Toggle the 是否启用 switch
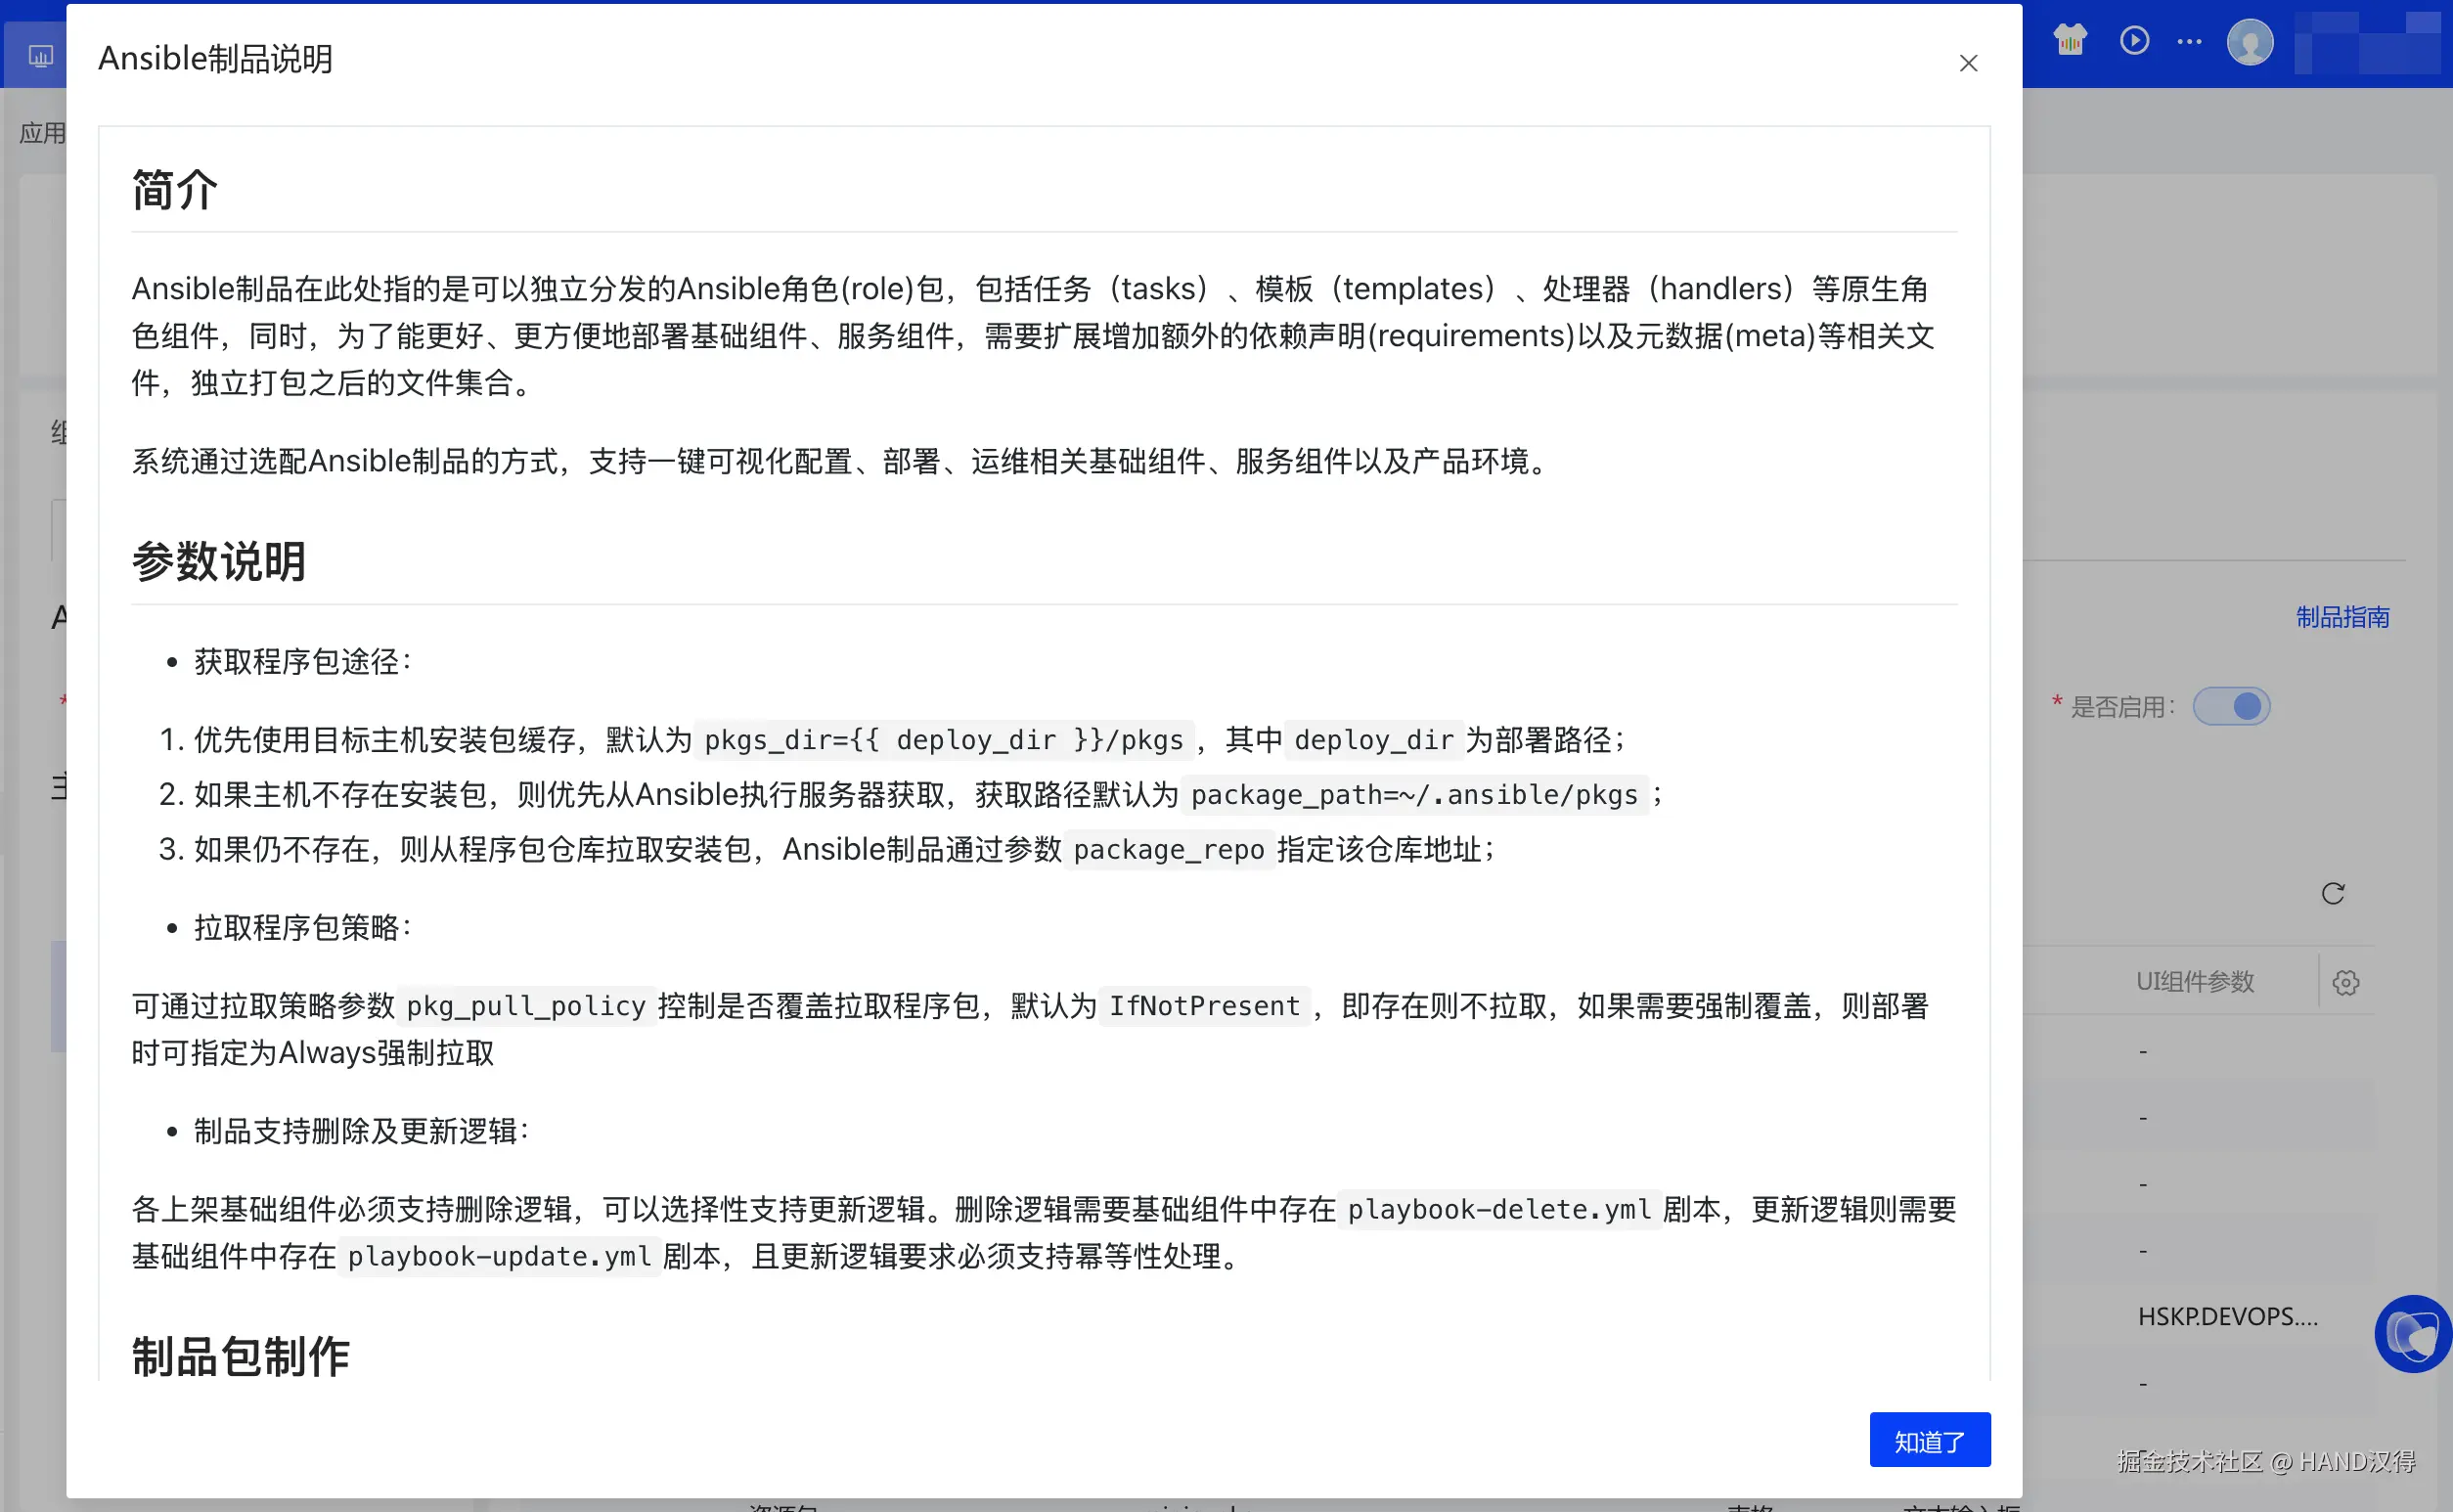 pos(2230,707)
